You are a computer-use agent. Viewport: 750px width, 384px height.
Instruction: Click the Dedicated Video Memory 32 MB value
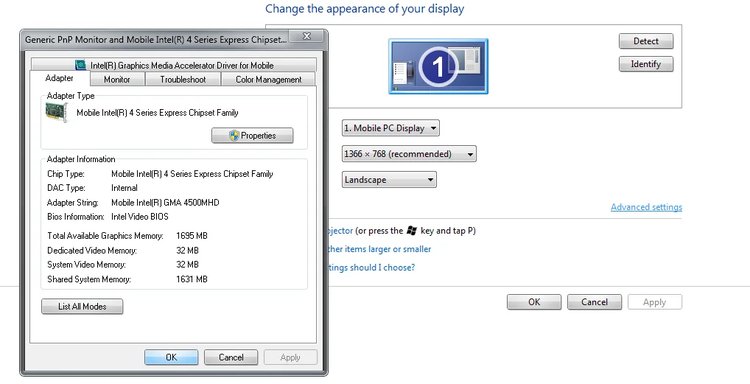pyautogui.click(x=187, y=251)
